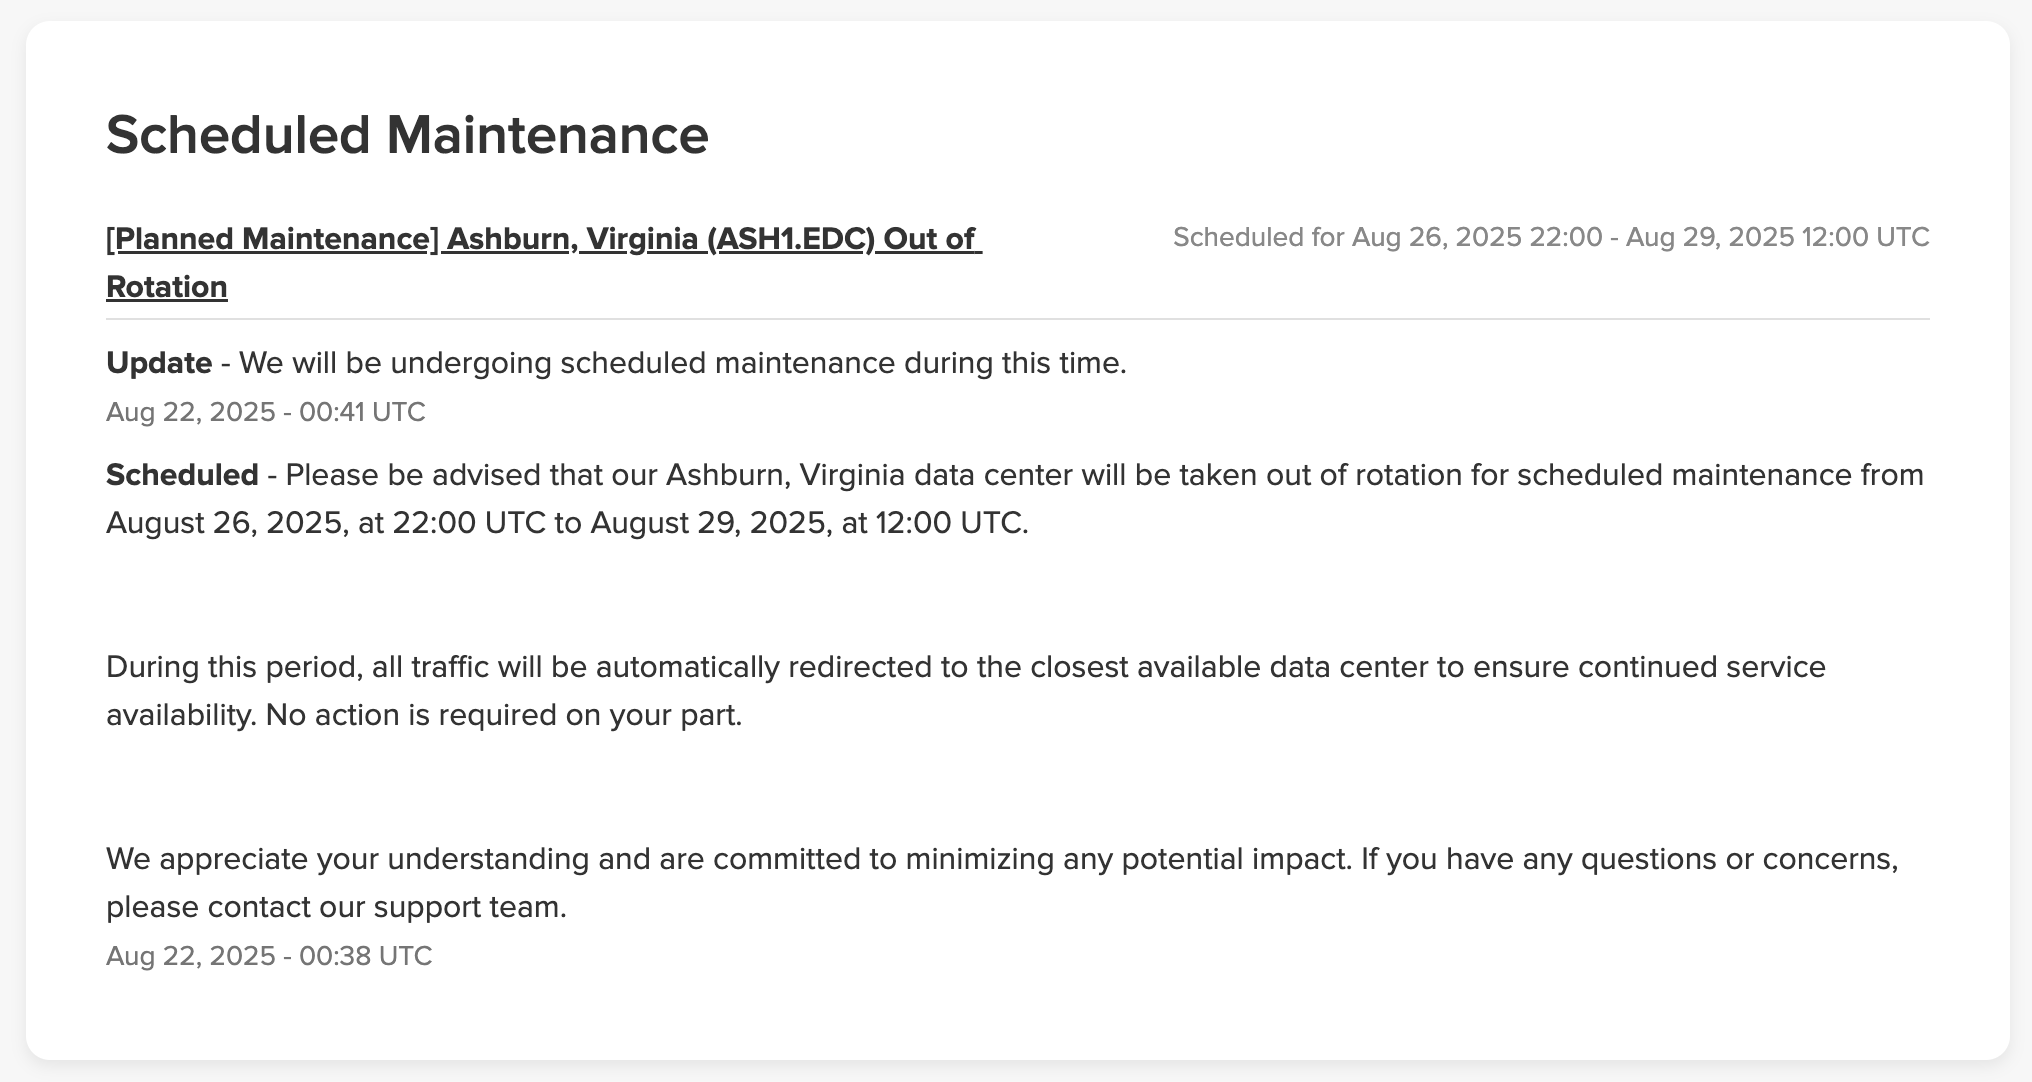Click the 'Scheduled for' time range text
2032x1082 pixels.
(1551, 237)
